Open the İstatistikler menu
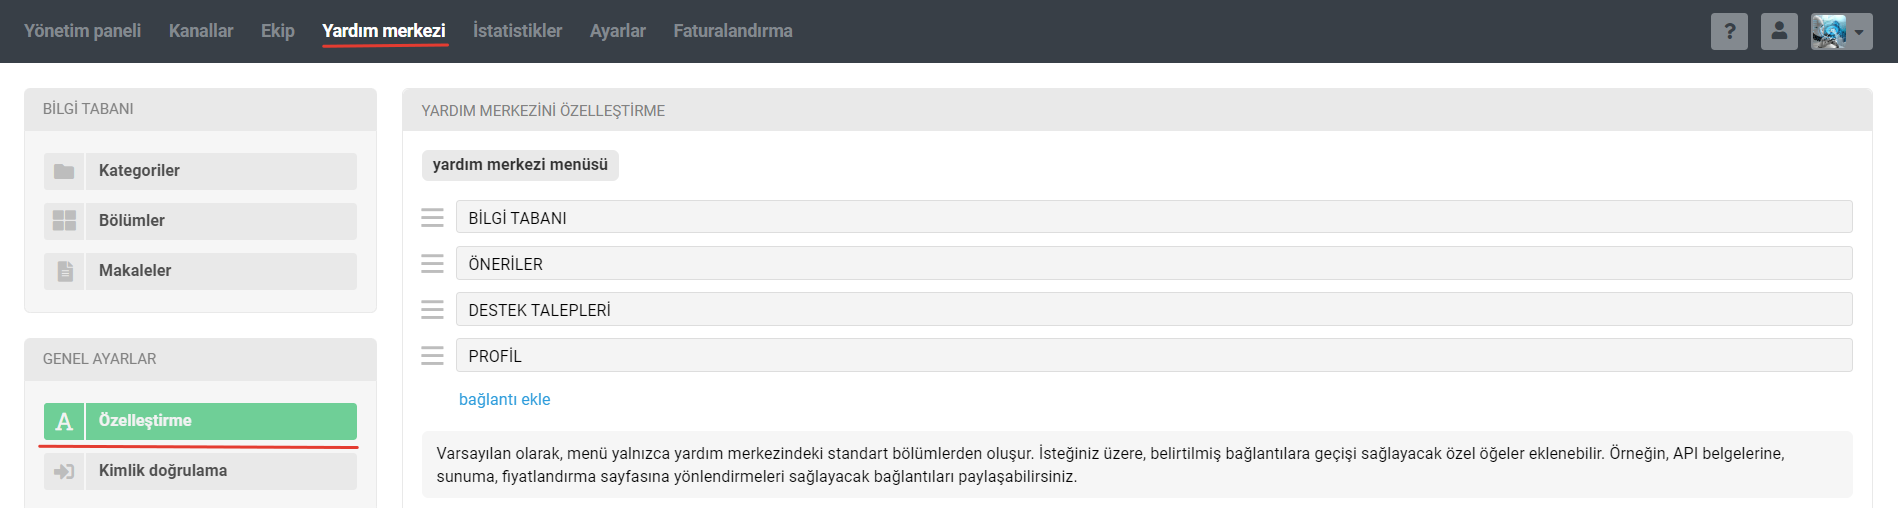 coord(517,31)
